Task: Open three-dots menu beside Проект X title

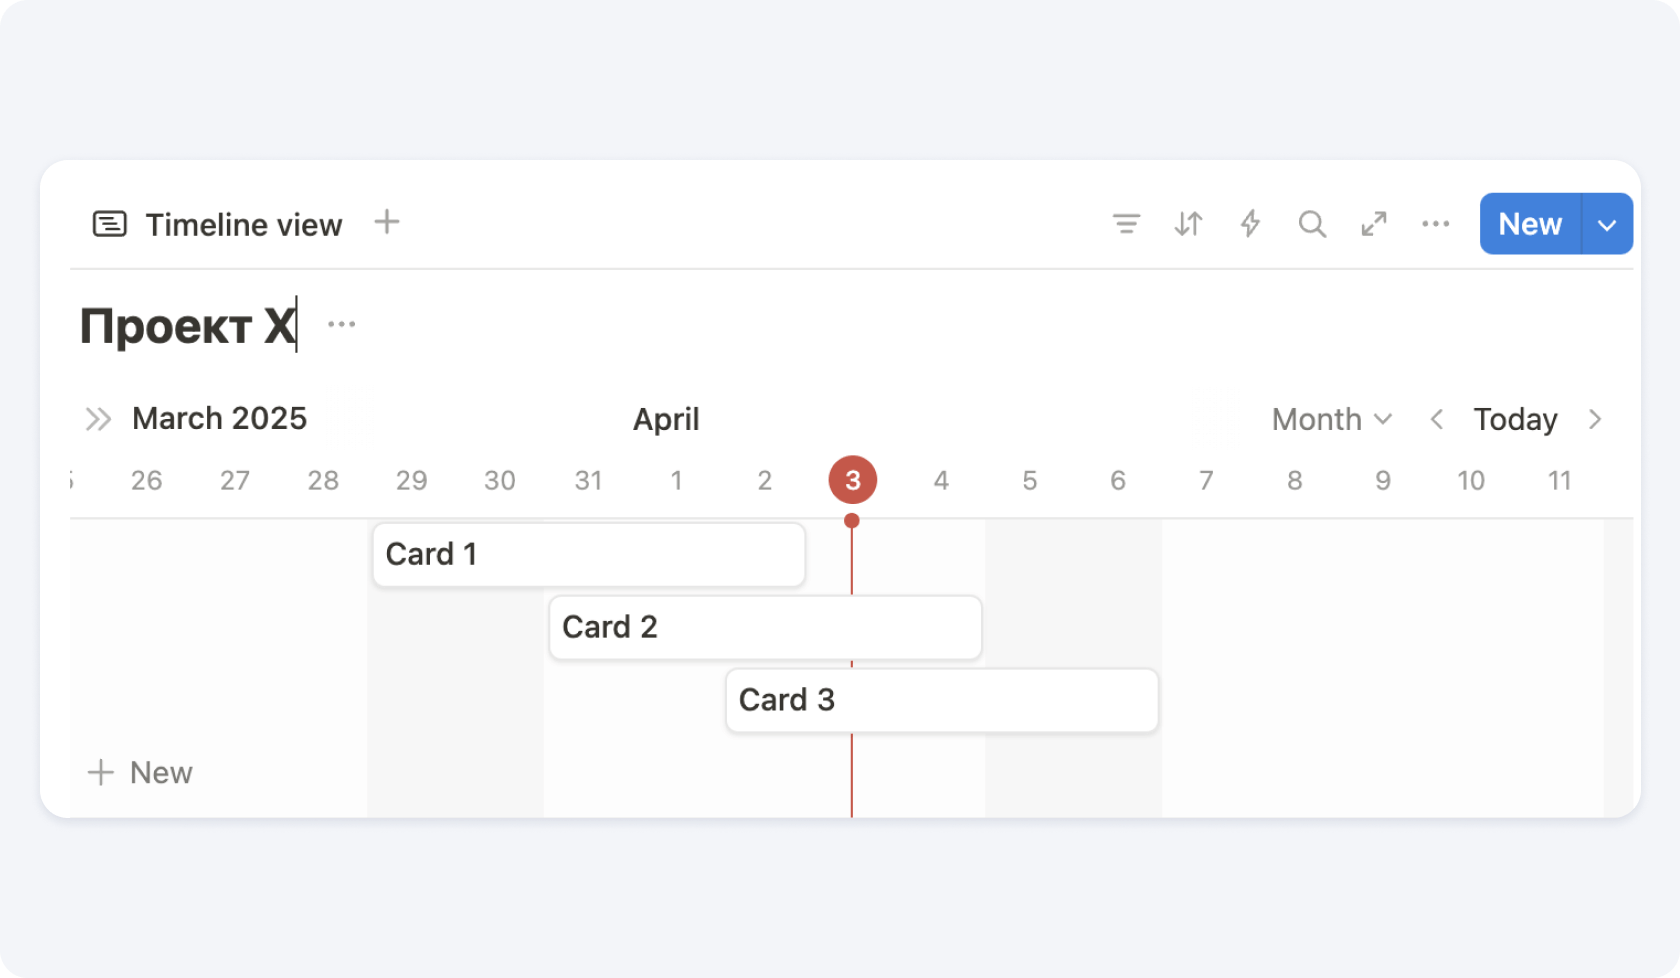Action: point(342,324)
